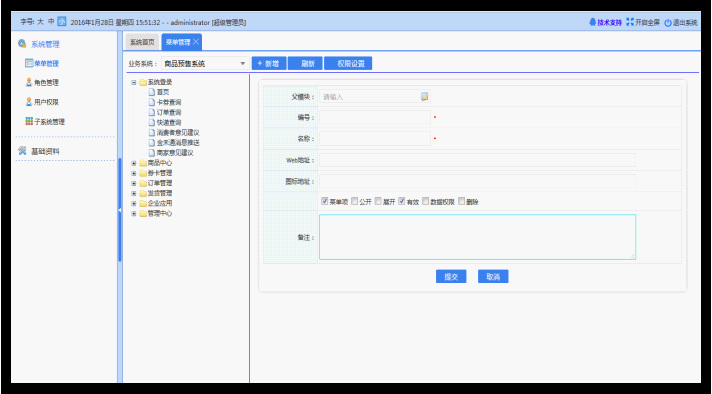Expand the 发货管理 tree node
The width and height of the screenshot is (712, 394).
point(134,193)
